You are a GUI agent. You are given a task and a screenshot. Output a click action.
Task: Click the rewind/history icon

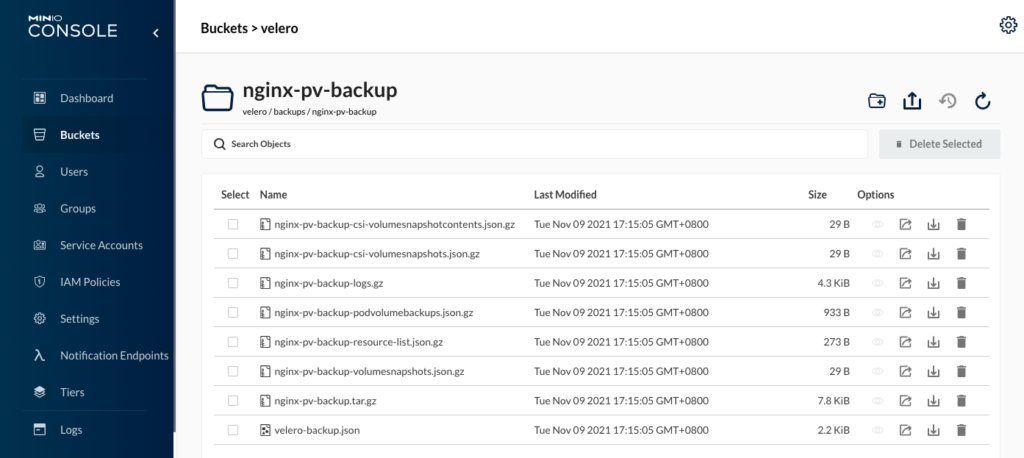(x=947, y=100)
